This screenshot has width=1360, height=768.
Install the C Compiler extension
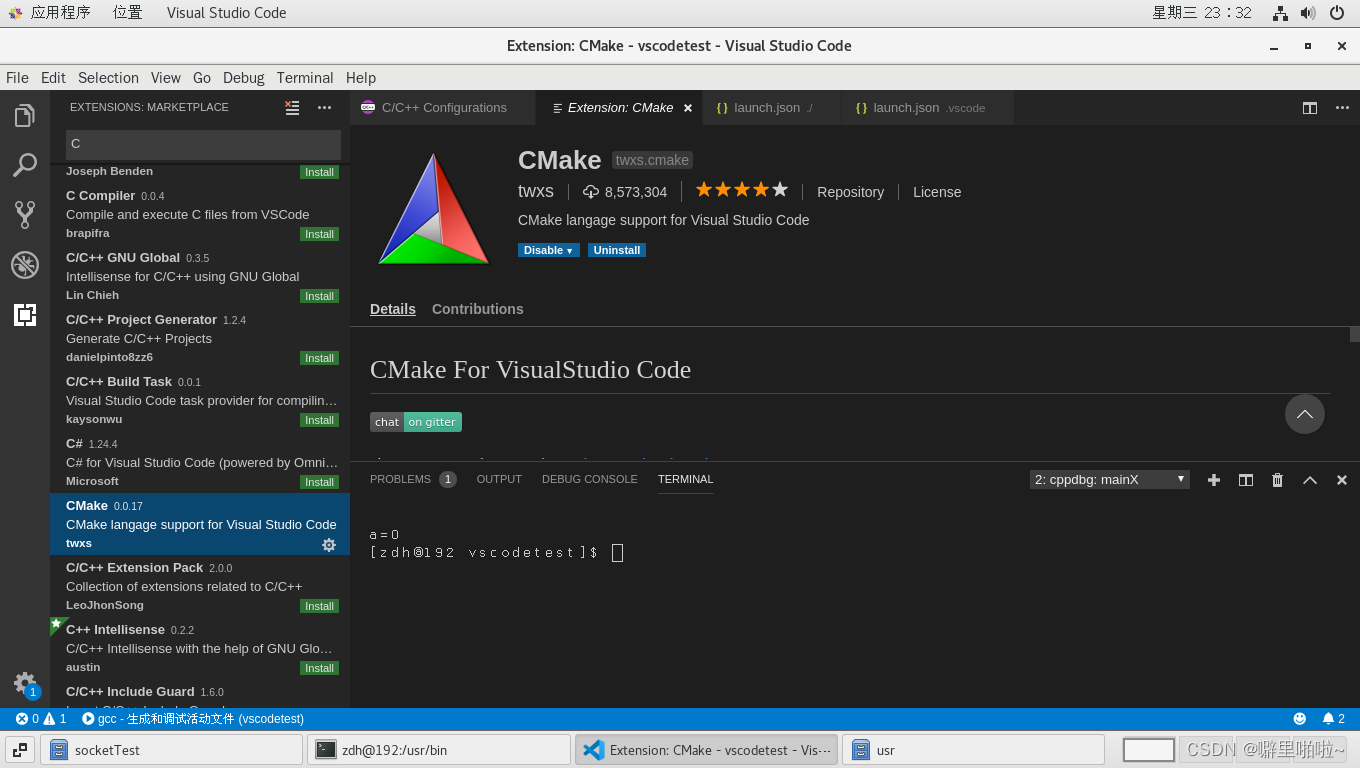pyautogui.click(x=320, y=234)
